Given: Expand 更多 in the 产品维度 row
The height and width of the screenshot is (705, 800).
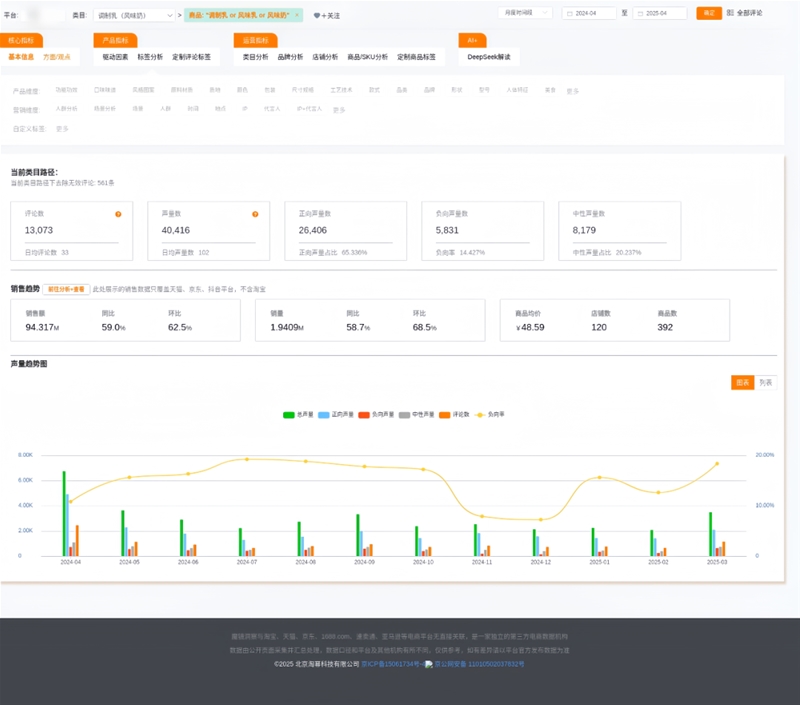Looking at the screenshot, I should (x=572, y=91).
